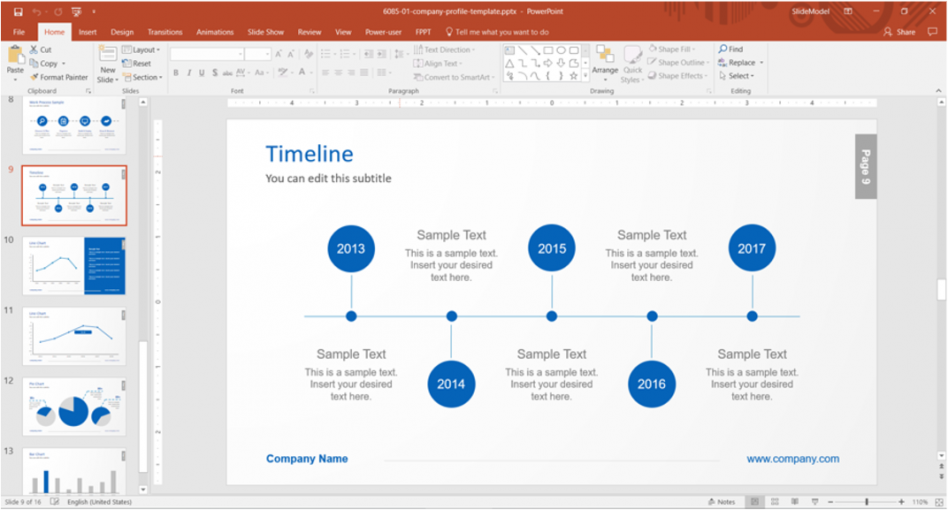Open the Section dropdown menu

(x=143, y=77)
